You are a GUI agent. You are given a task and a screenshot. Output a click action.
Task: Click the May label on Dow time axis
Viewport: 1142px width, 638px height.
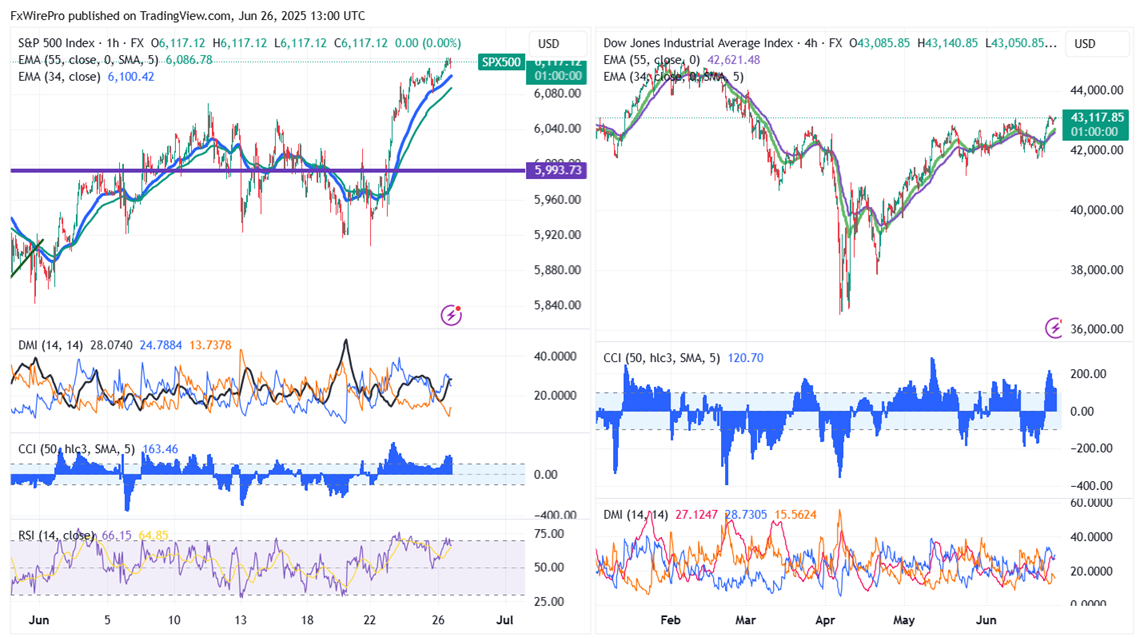coord(903,621)
